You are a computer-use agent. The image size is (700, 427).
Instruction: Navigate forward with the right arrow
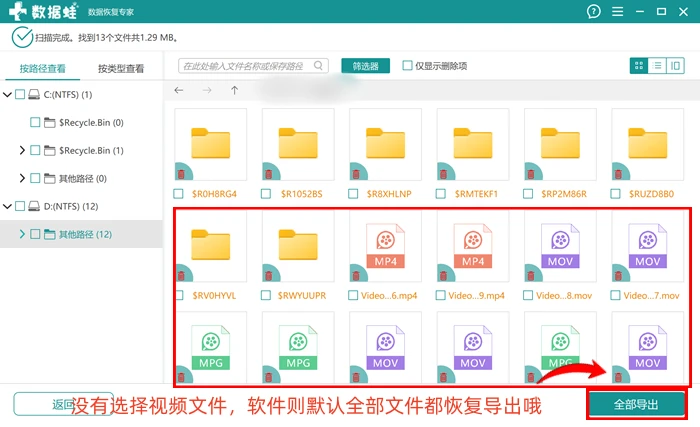pos(207,90)
